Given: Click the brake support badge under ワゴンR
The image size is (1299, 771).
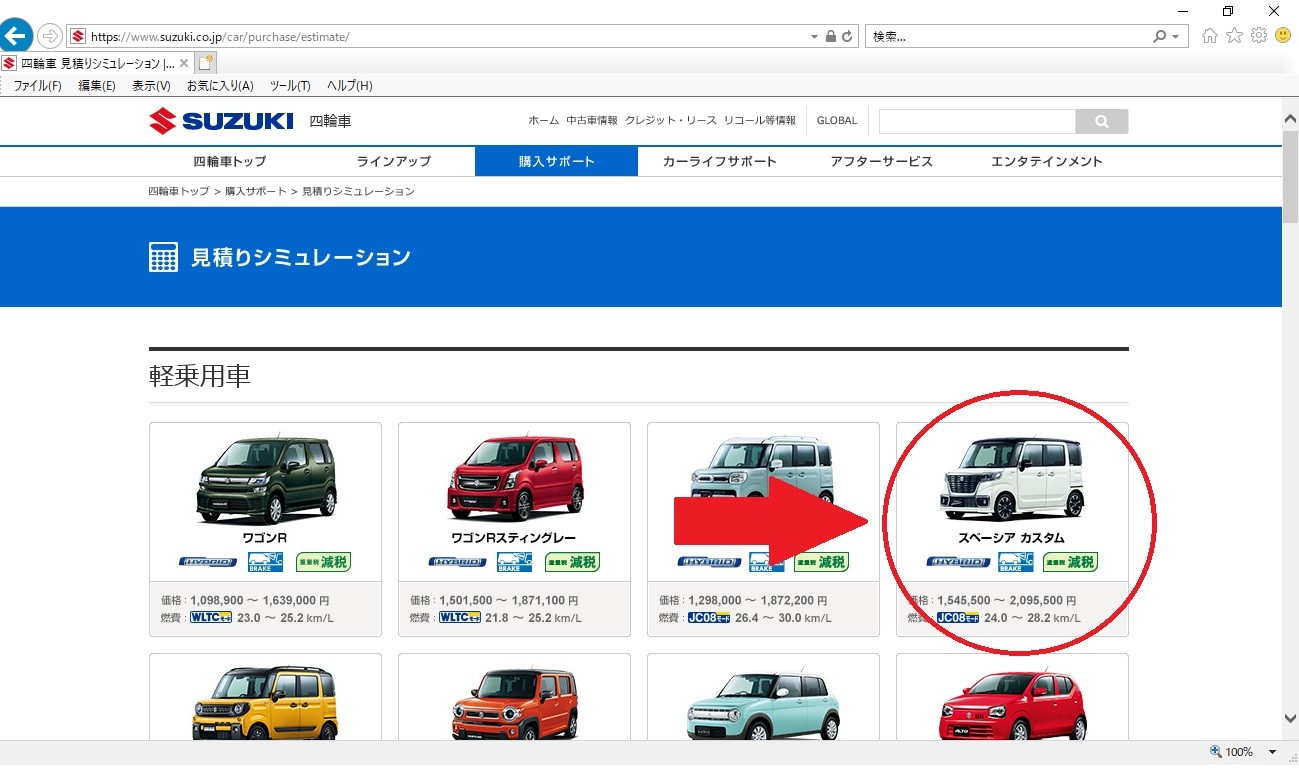Looking at the screenshot, I should coord(266,561).
